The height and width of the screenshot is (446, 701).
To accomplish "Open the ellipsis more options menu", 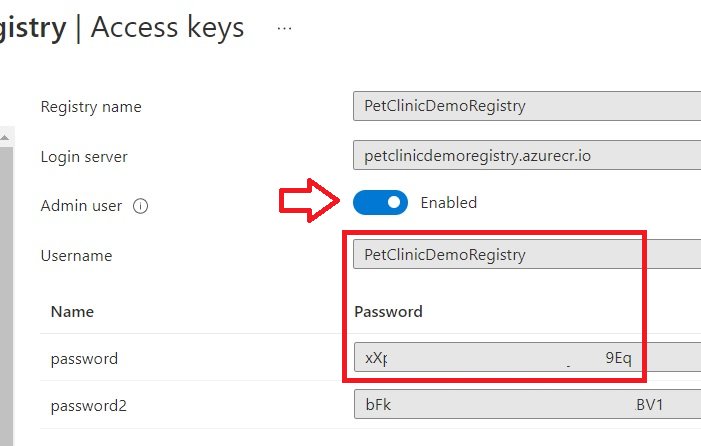I will [284, 29].
